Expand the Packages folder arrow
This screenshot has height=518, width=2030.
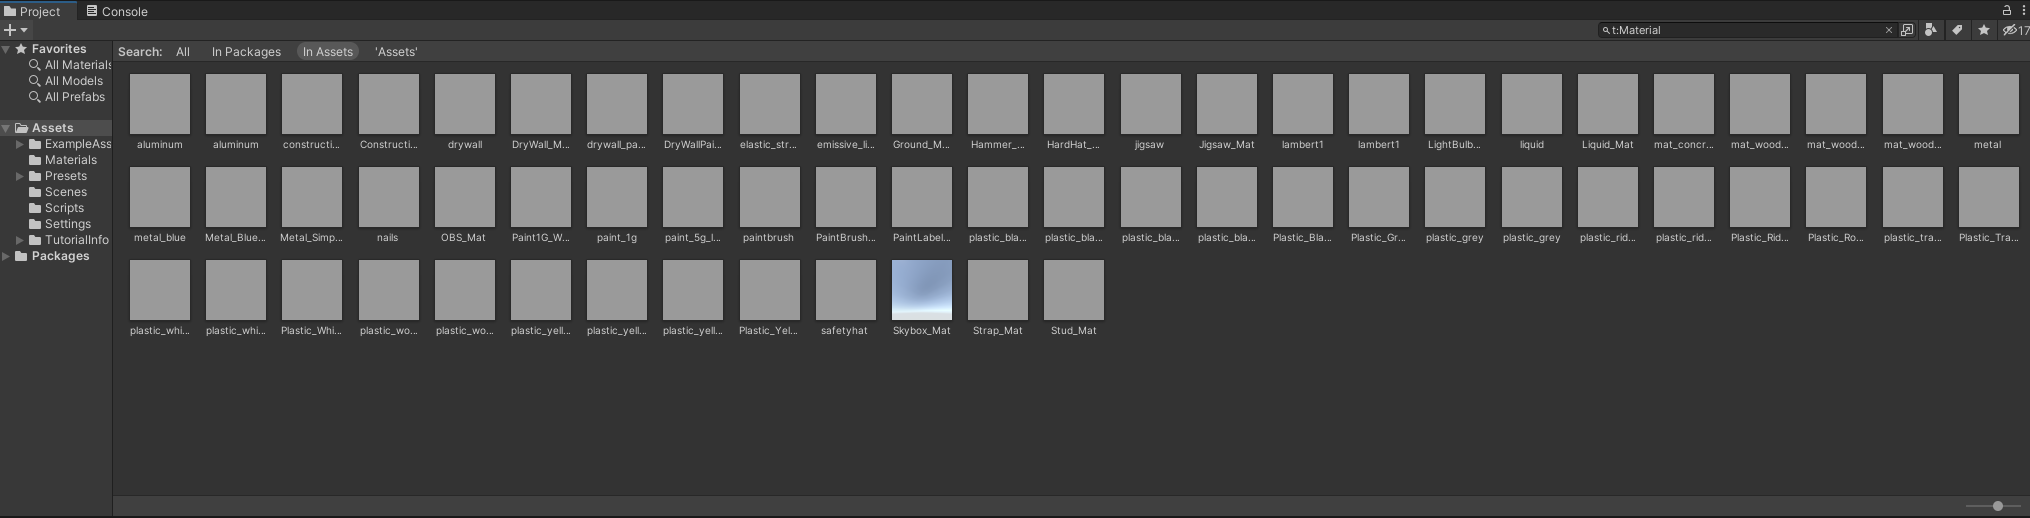(x=6, y=256)
